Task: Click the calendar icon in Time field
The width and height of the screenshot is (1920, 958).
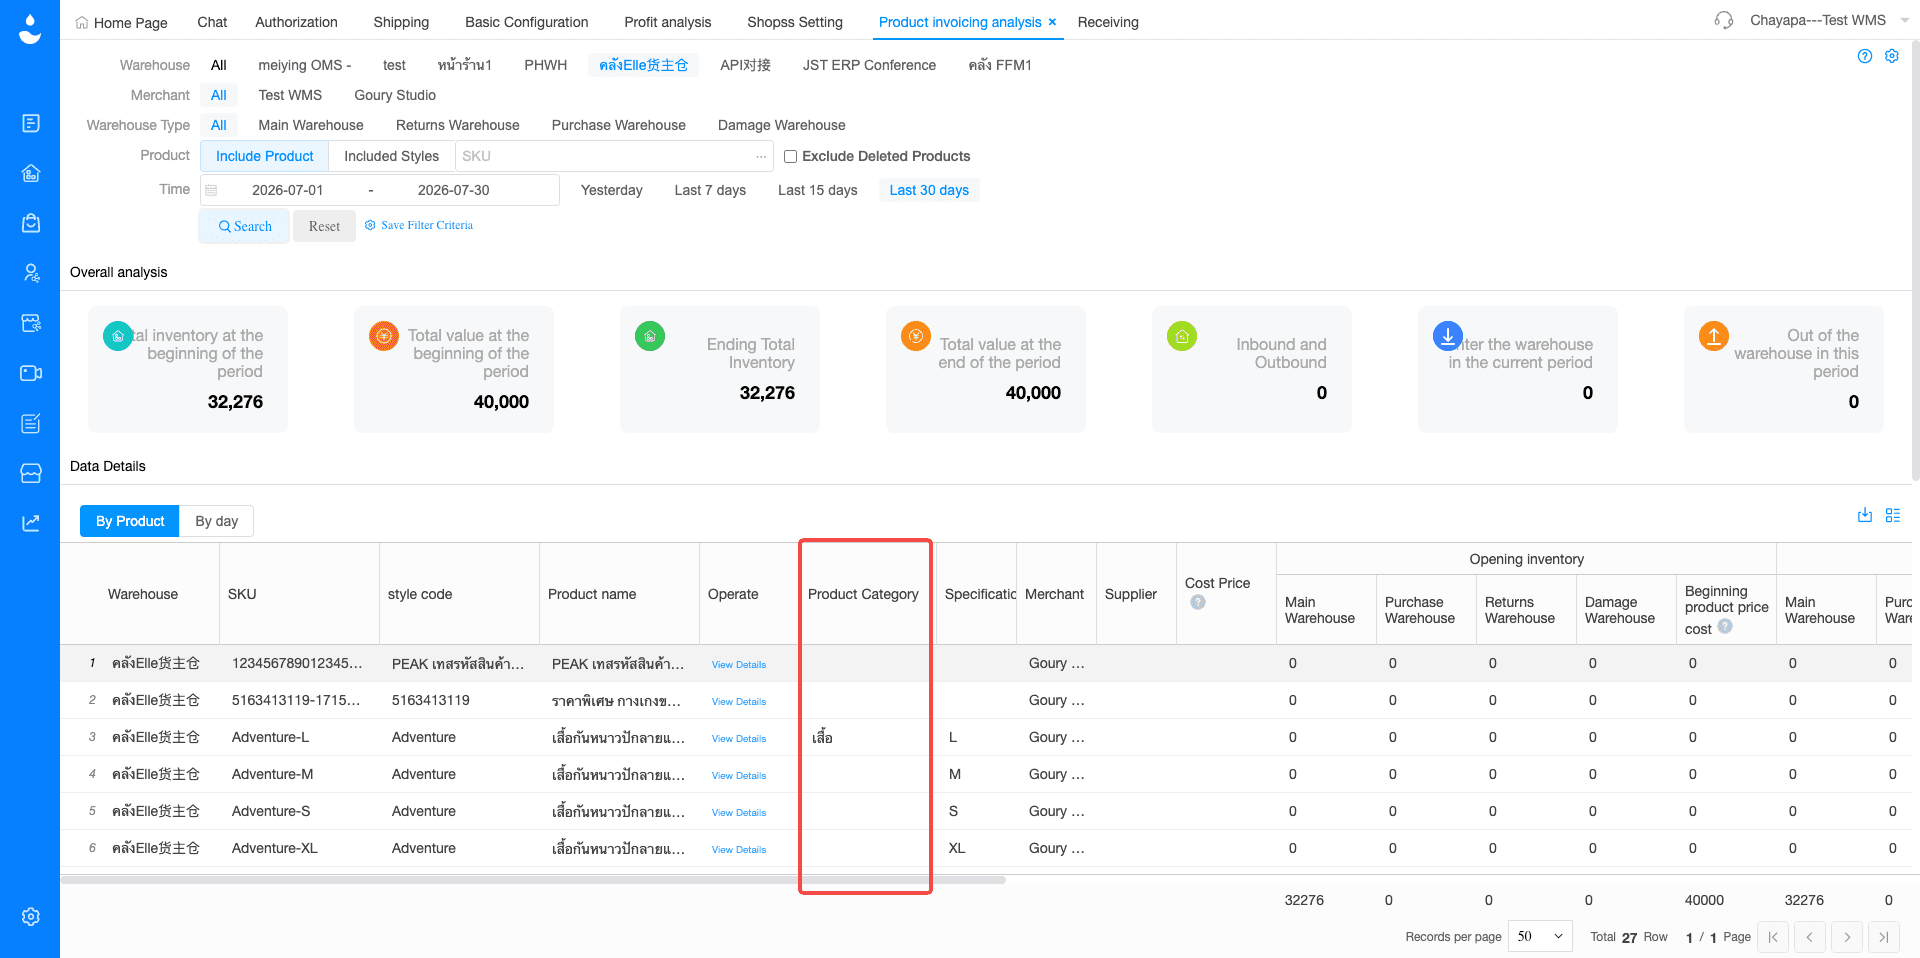Action: pos(211,190)
